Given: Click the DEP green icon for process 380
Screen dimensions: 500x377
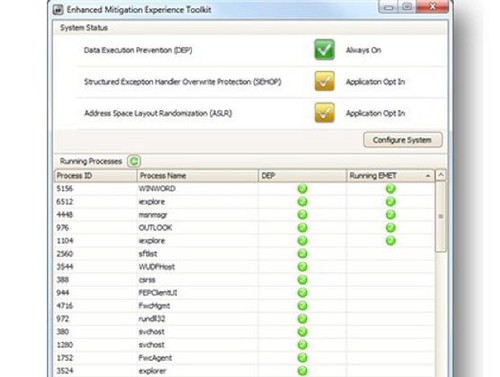Looking at the screenshot, I should pos(302,332).
